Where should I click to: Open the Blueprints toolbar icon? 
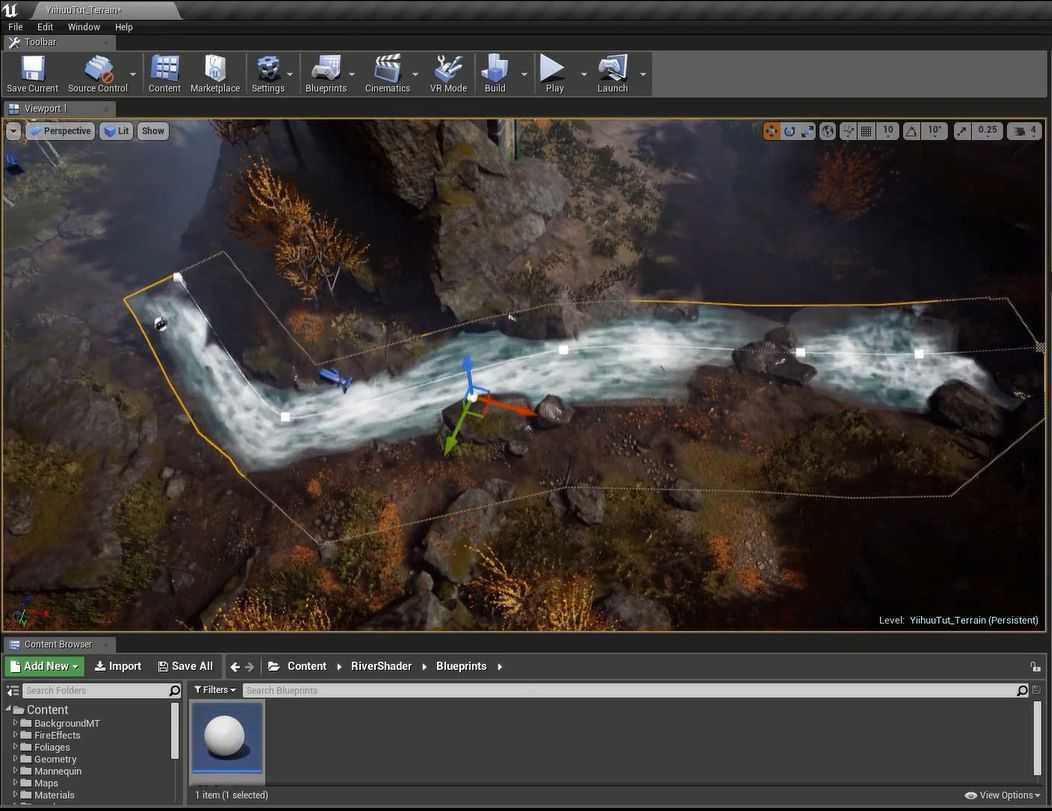(x=326, y=74)
